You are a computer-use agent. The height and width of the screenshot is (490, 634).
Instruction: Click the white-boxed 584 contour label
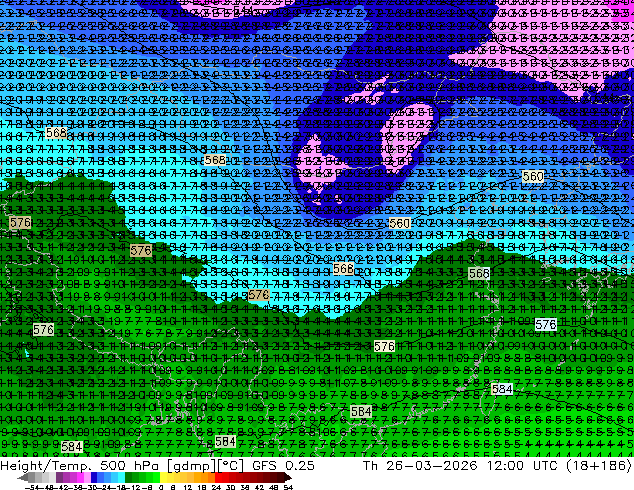(502, 389)
